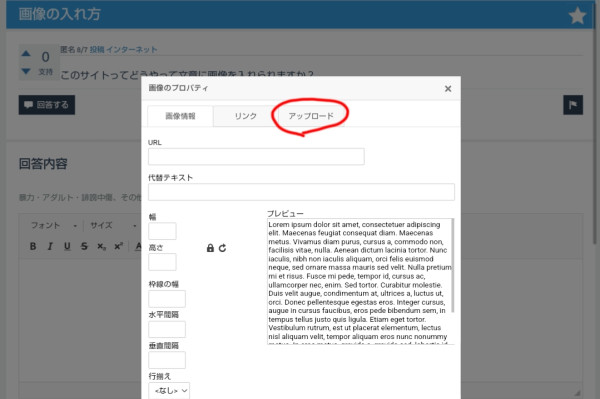Upvote the question with the up arrow
The width and height of the screenshot is (600, 399).
click(26, 53)
